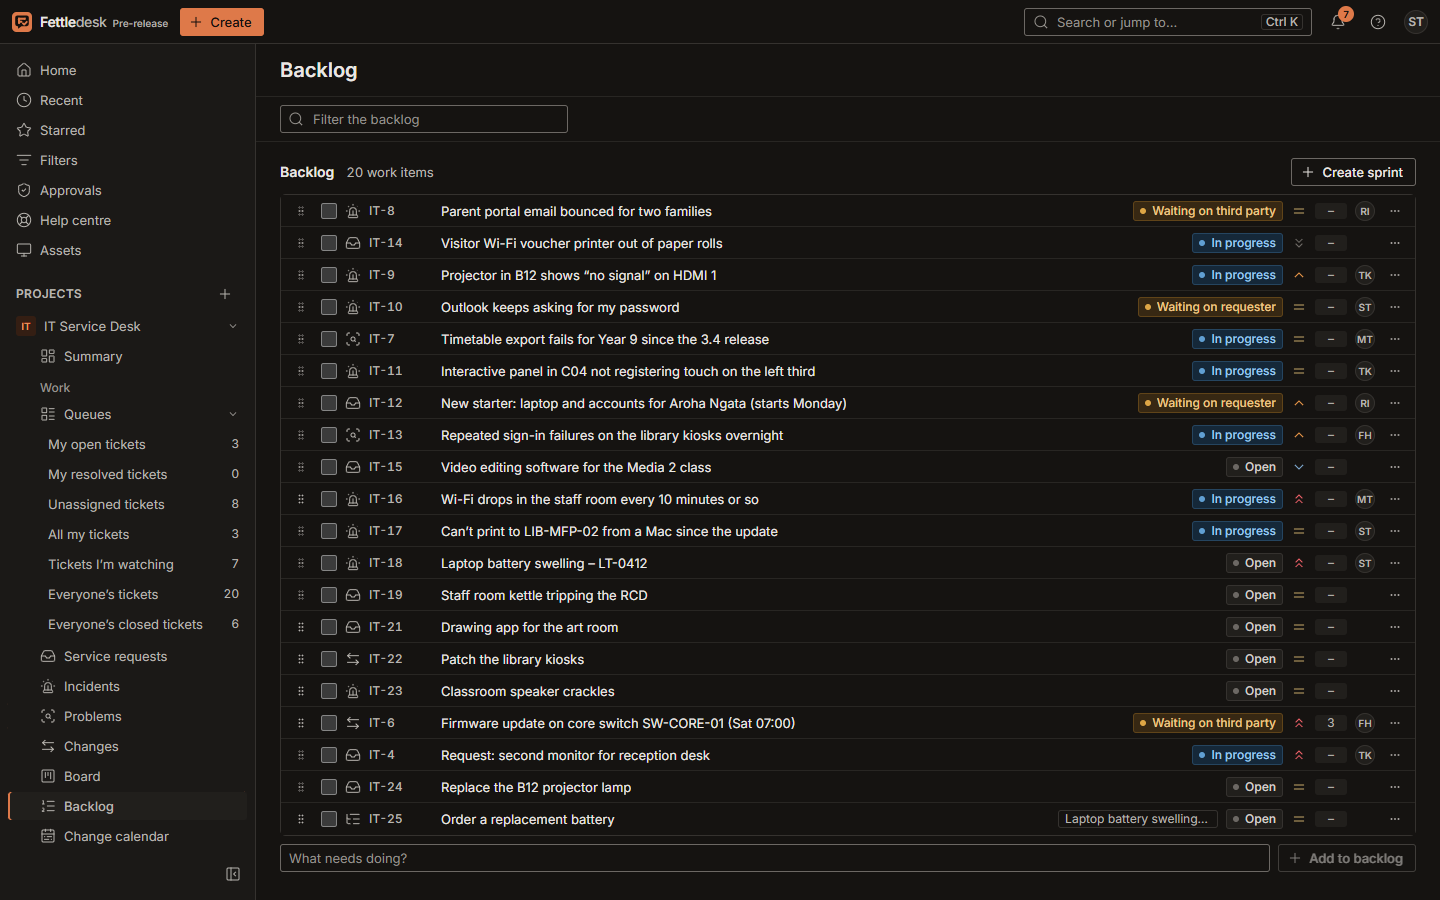Select the checkbox for IT-10
This screenshot has height=900, width=1440.
pyautogui.click(x=329, y=307)
